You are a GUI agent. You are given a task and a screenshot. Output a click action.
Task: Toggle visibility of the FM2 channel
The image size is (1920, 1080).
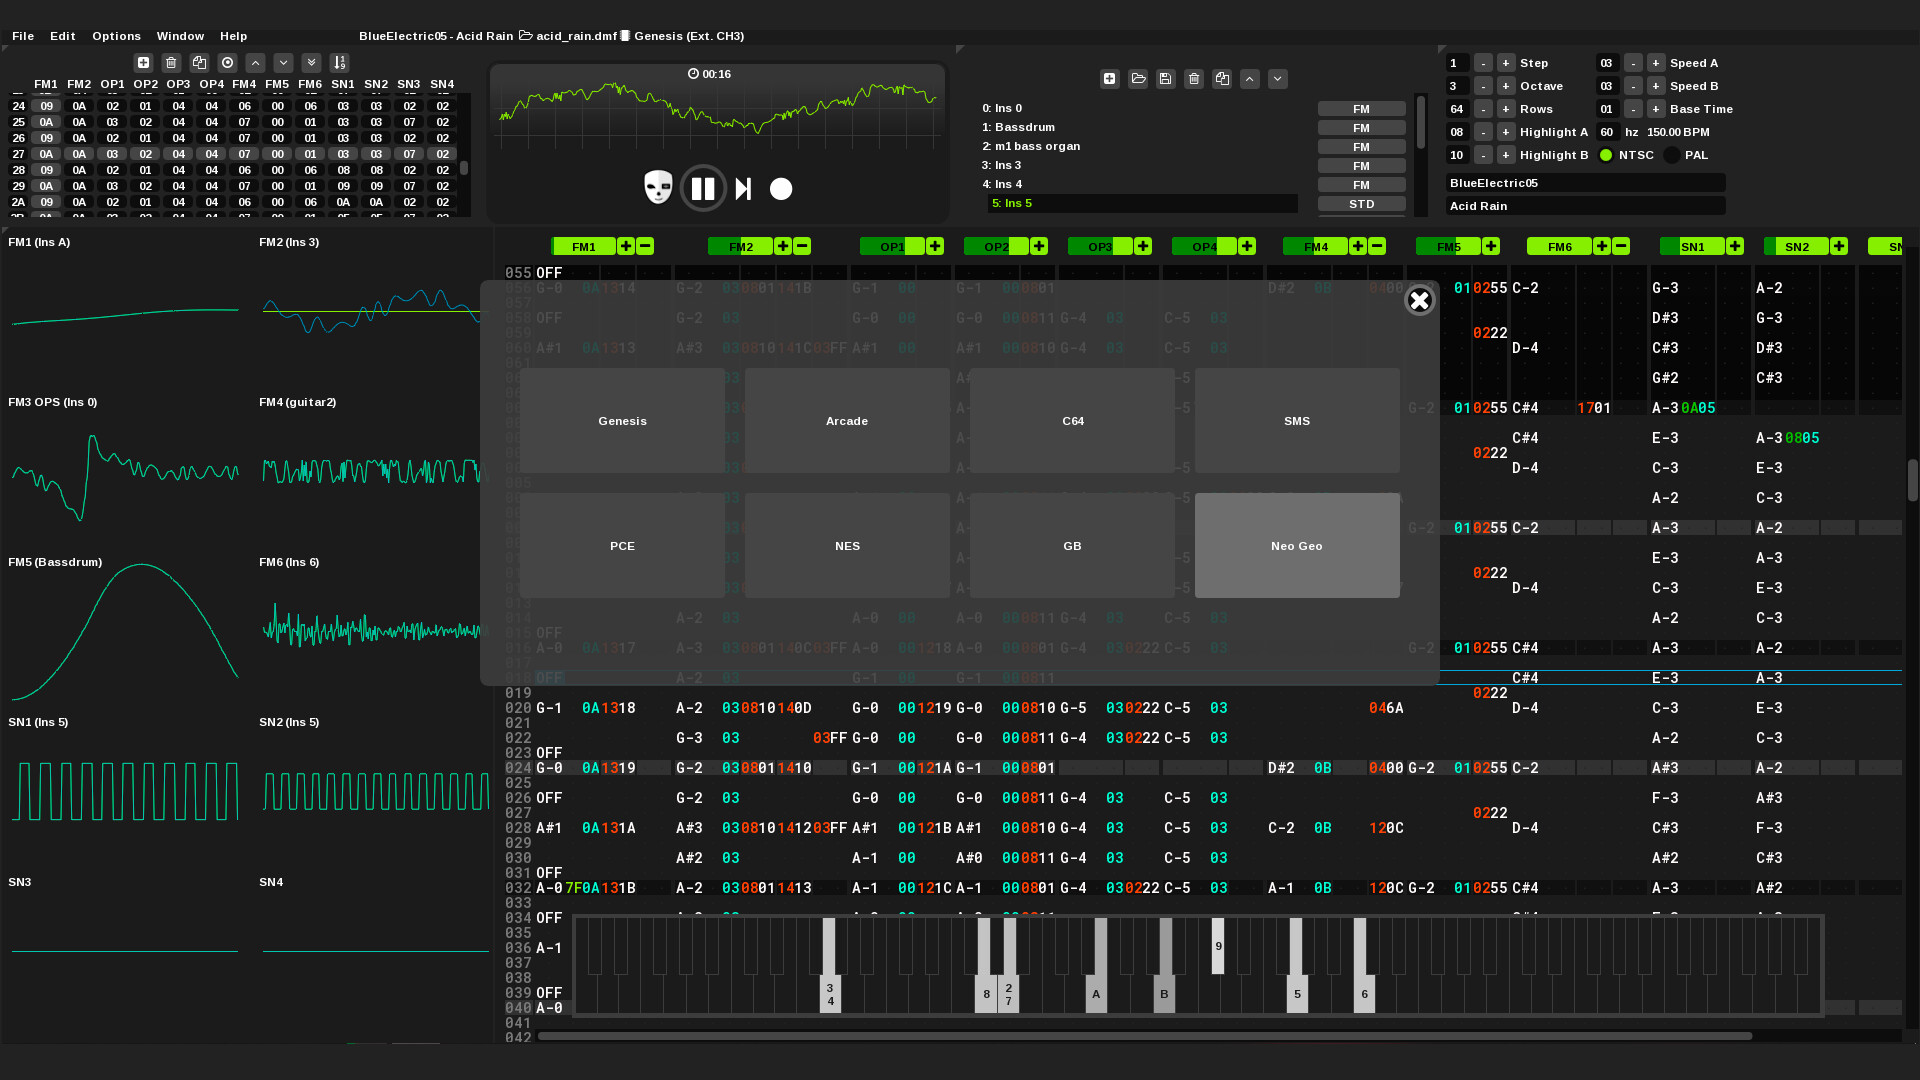pos(740,246)
